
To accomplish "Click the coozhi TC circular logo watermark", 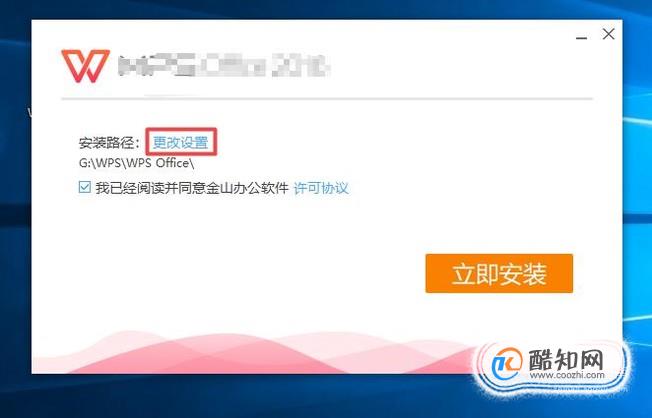I will tap(506, 365).
